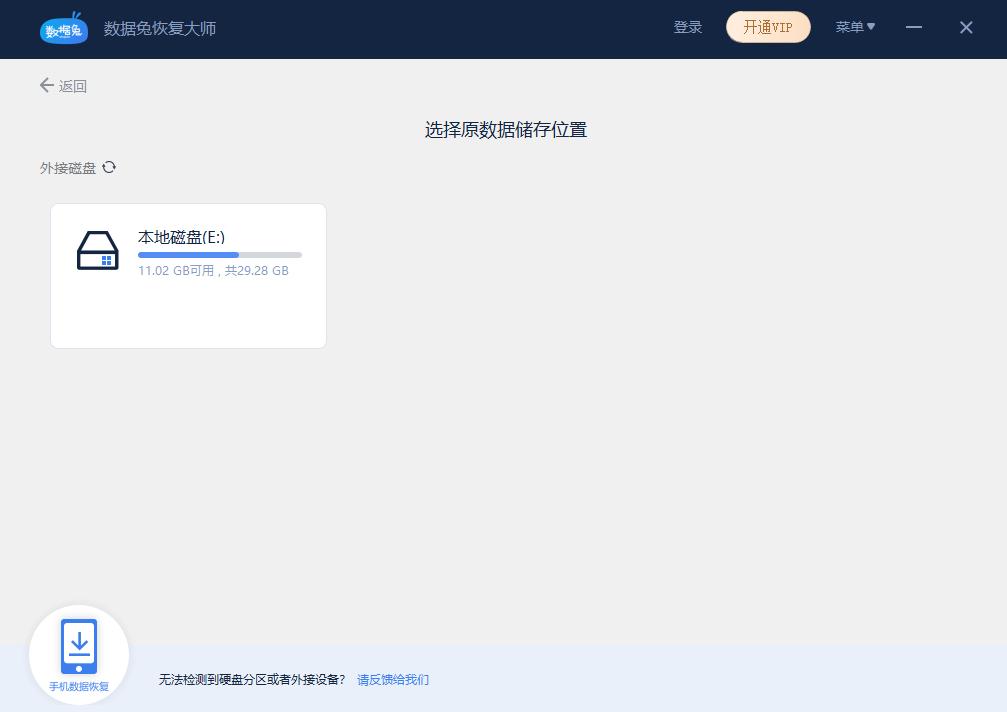Viewport: 1007px width, 712px height.
Task: Click the refresh arrows beside 外接磁盘 label
Action: coord(109,167)
